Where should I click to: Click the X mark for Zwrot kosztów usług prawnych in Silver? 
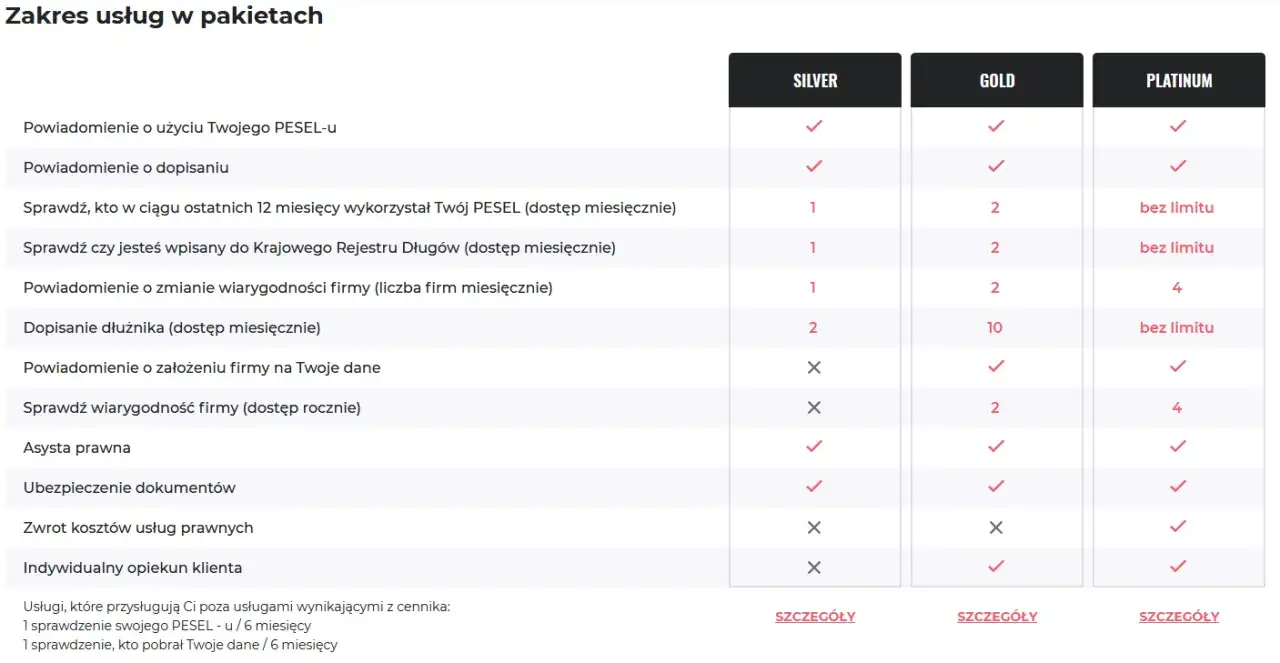pos(814,527)
